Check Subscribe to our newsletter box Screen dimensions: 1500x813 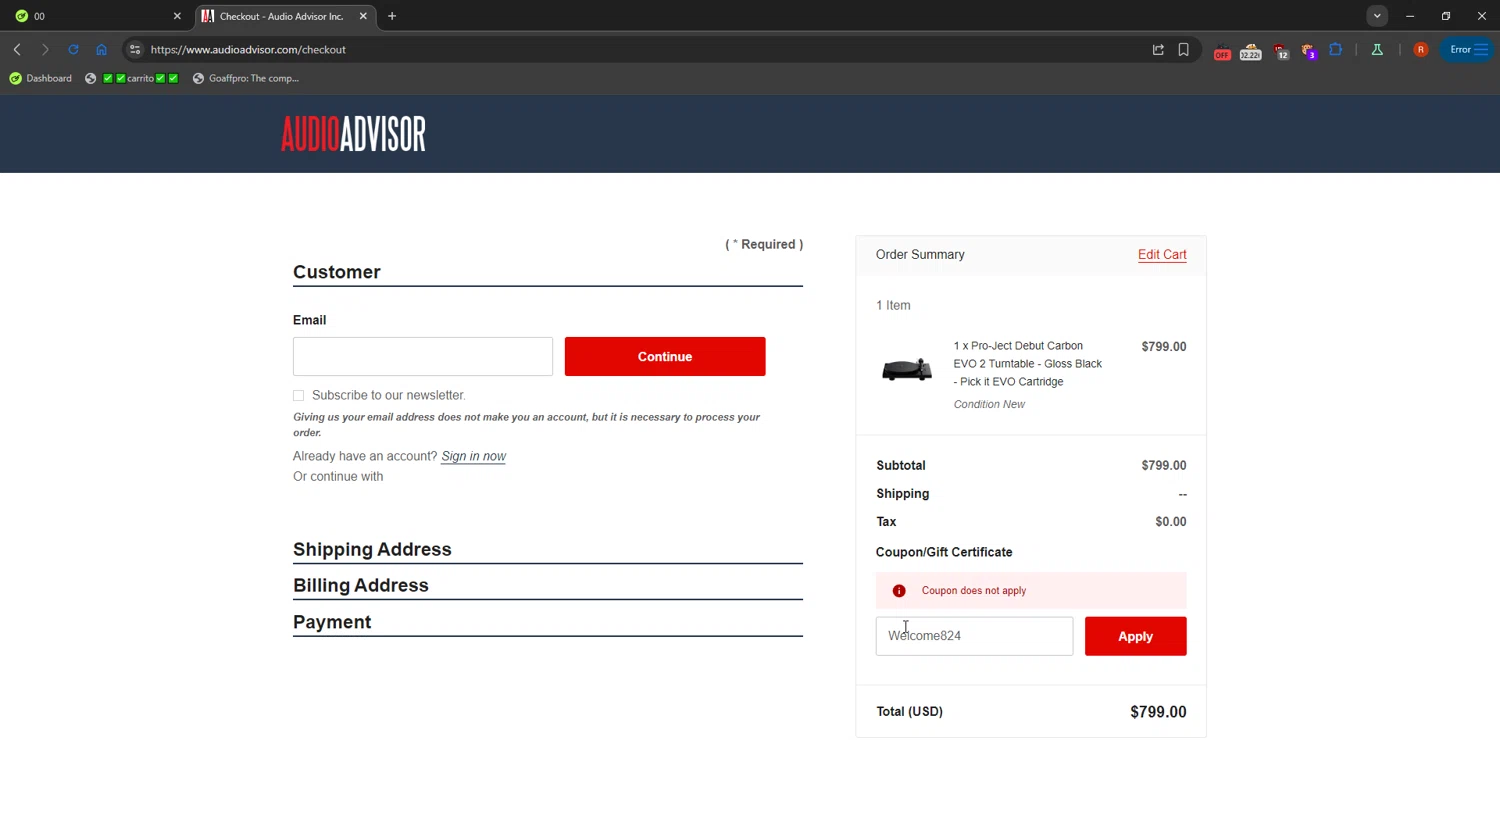(298, 395)
